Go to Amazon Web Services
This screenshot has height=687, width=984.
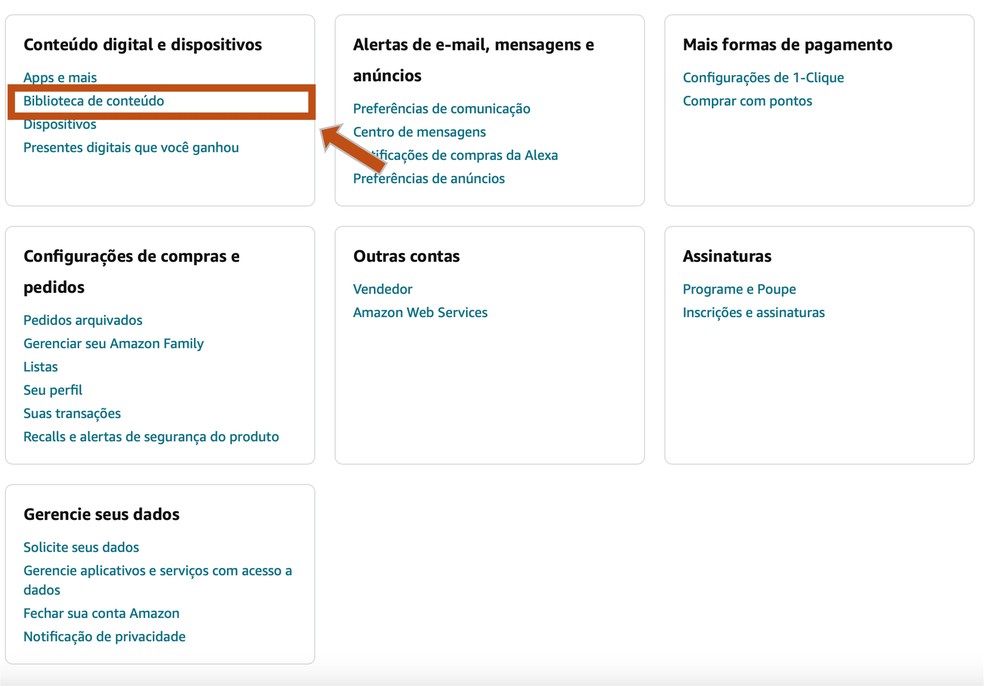tap(420, 312)
